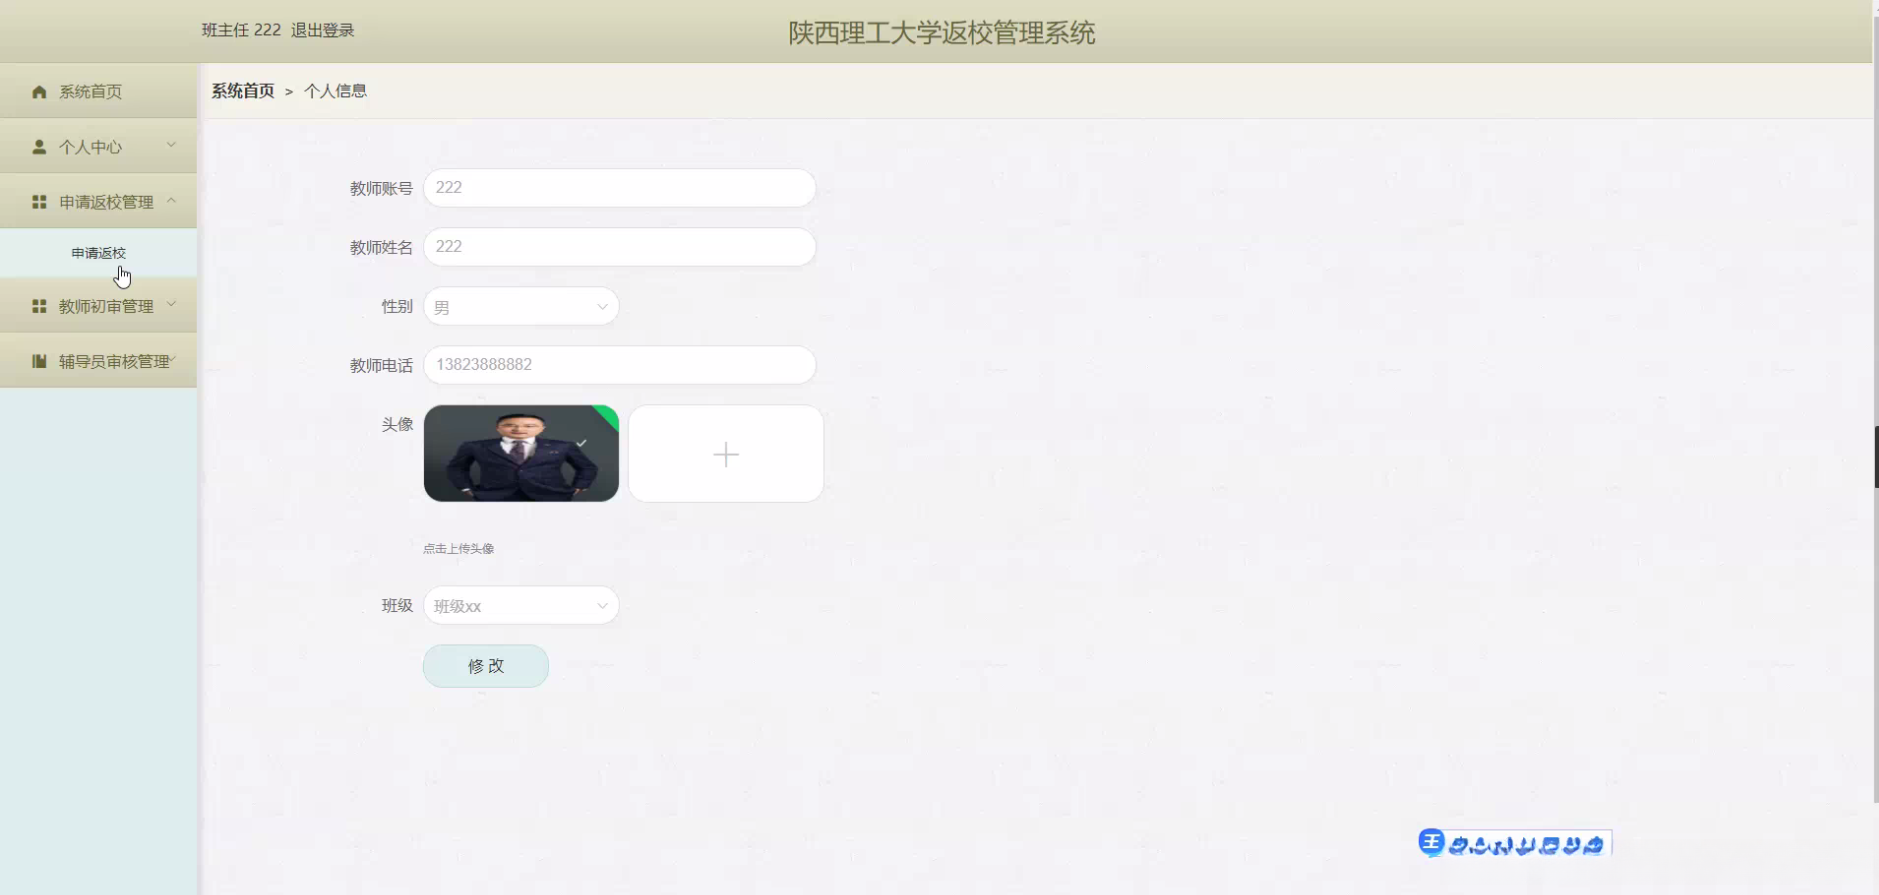Open 个人中心 sidebar menu
The width and height of the screenshot is (1879, 895).
pyautogui.click(x=98, y=147)
